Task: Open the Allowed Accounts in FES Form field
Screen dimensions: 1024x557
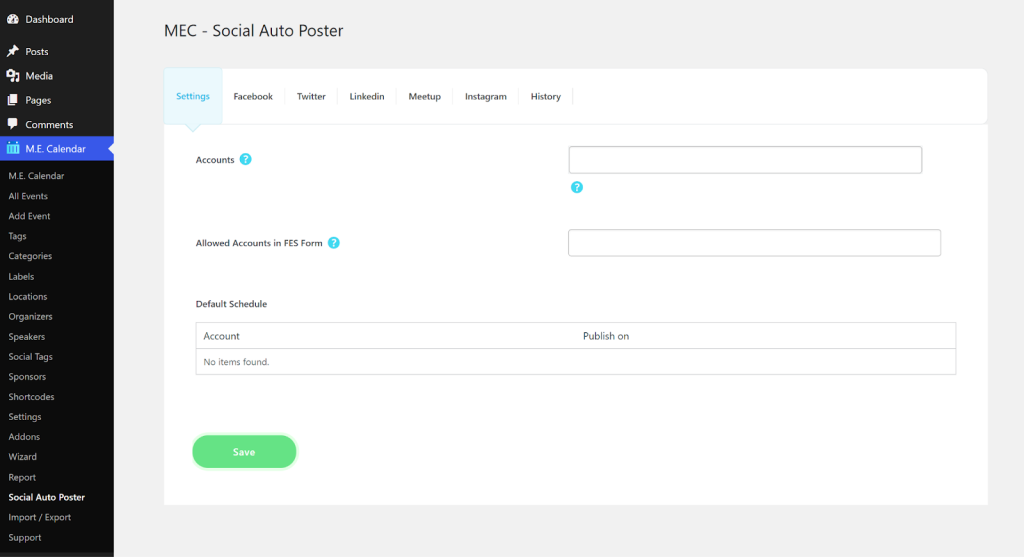Action: point(754,243)
